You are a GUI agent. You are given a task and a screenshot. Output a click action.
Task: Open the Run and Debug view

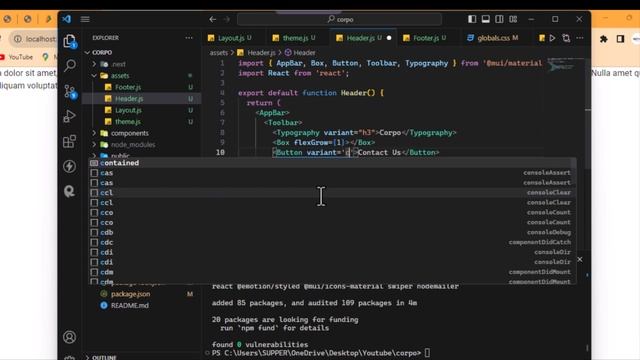coord(70,116)
